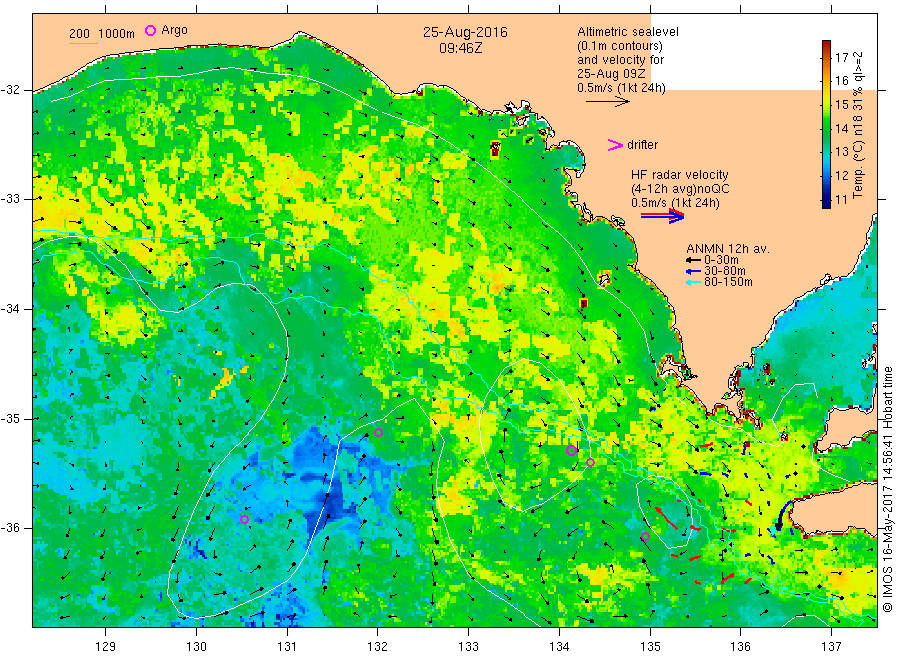Click the '09:46Z' time label

click(461, 49)
